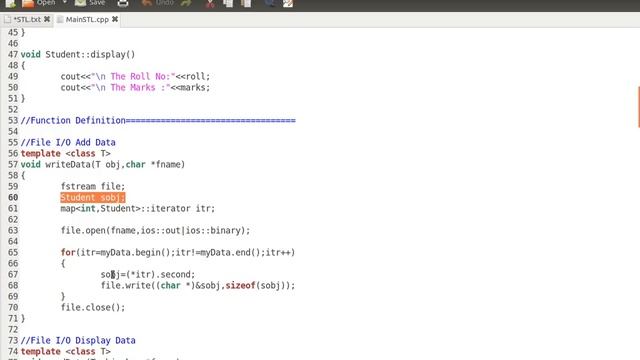Click the Copy toolbar icon
This screenshot has height=360, width=640.
[x=228, y=3]
